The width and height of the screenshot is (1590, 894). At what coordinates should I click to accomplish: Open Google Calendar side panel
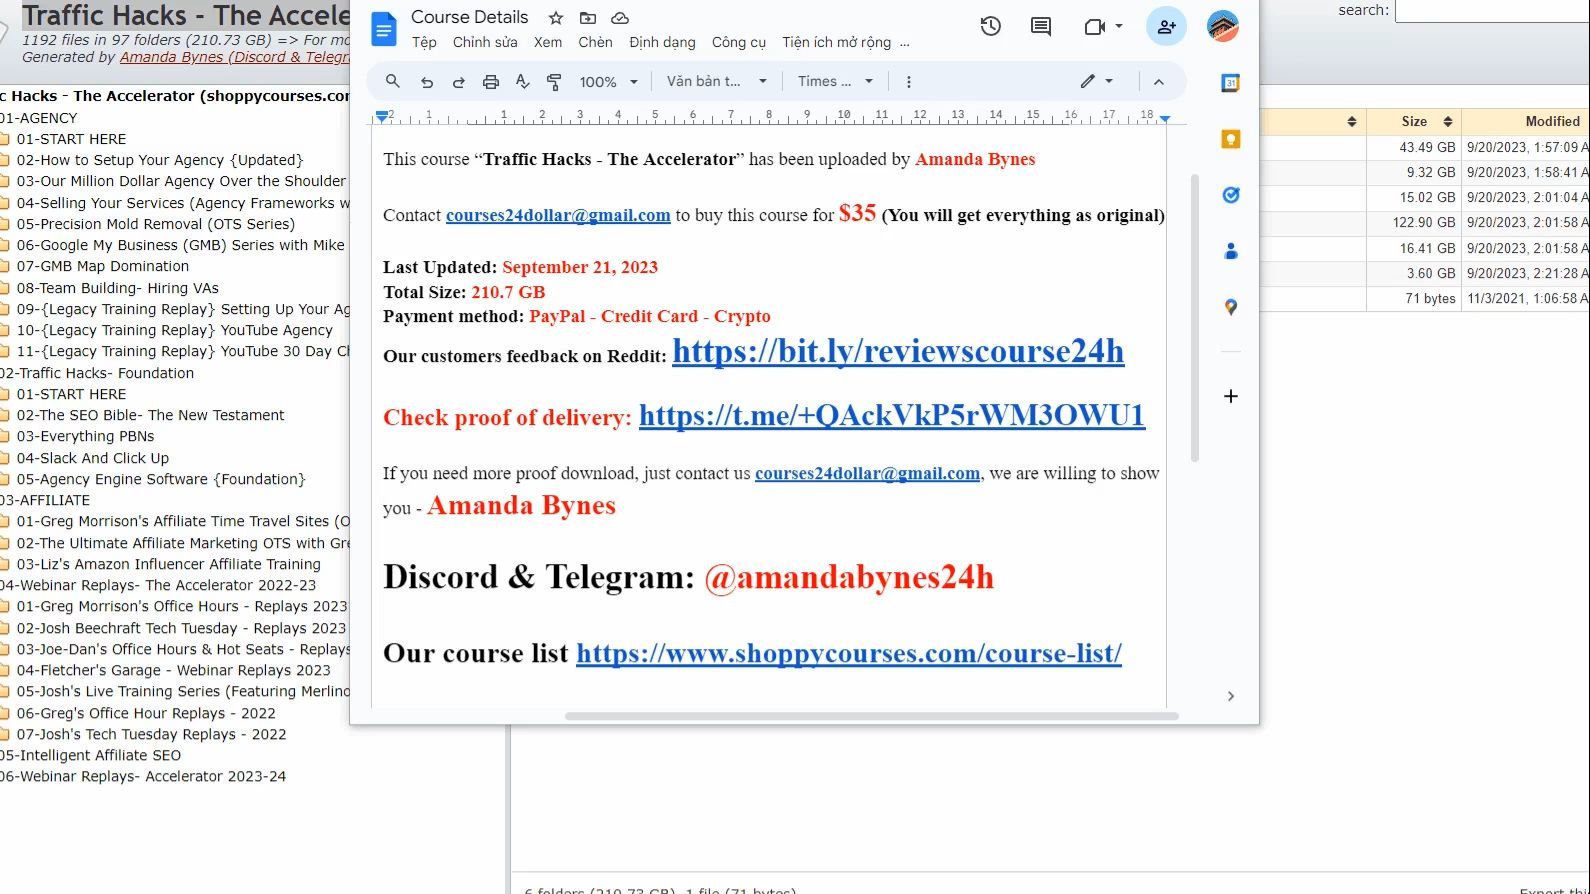[1231, 83]
